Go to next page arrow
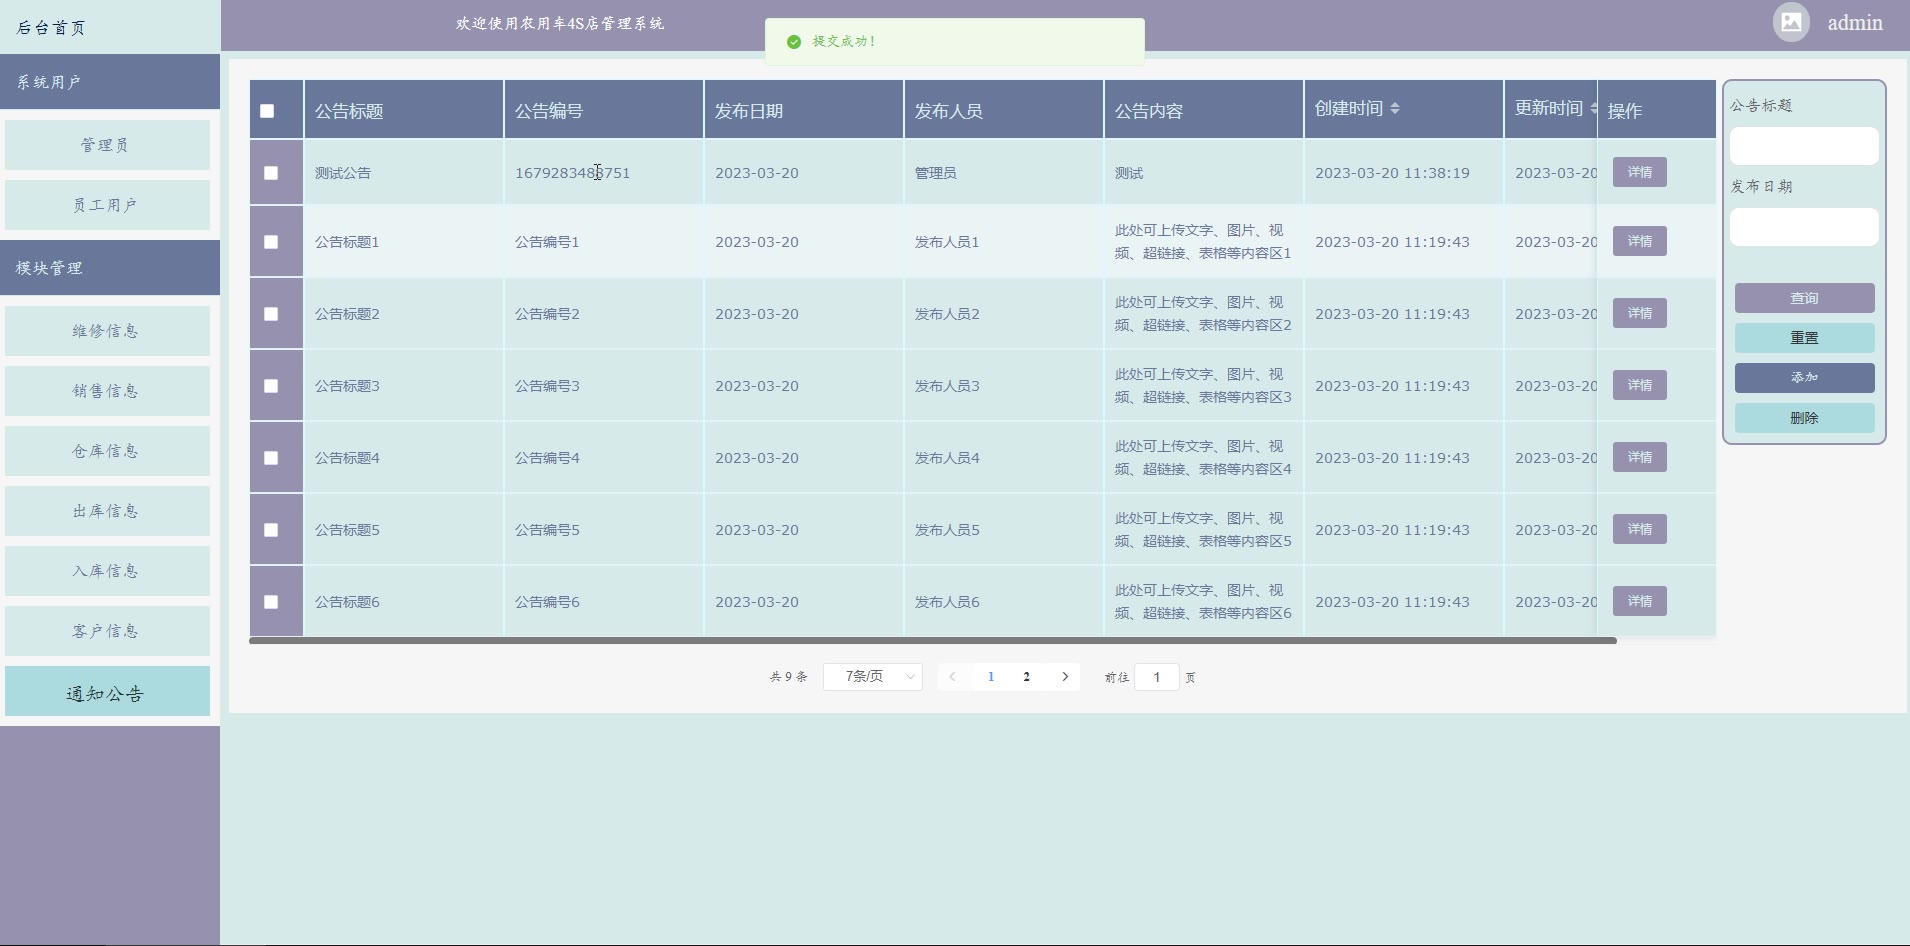The width and height of the screenshot is (1910, 946). 1065,677
